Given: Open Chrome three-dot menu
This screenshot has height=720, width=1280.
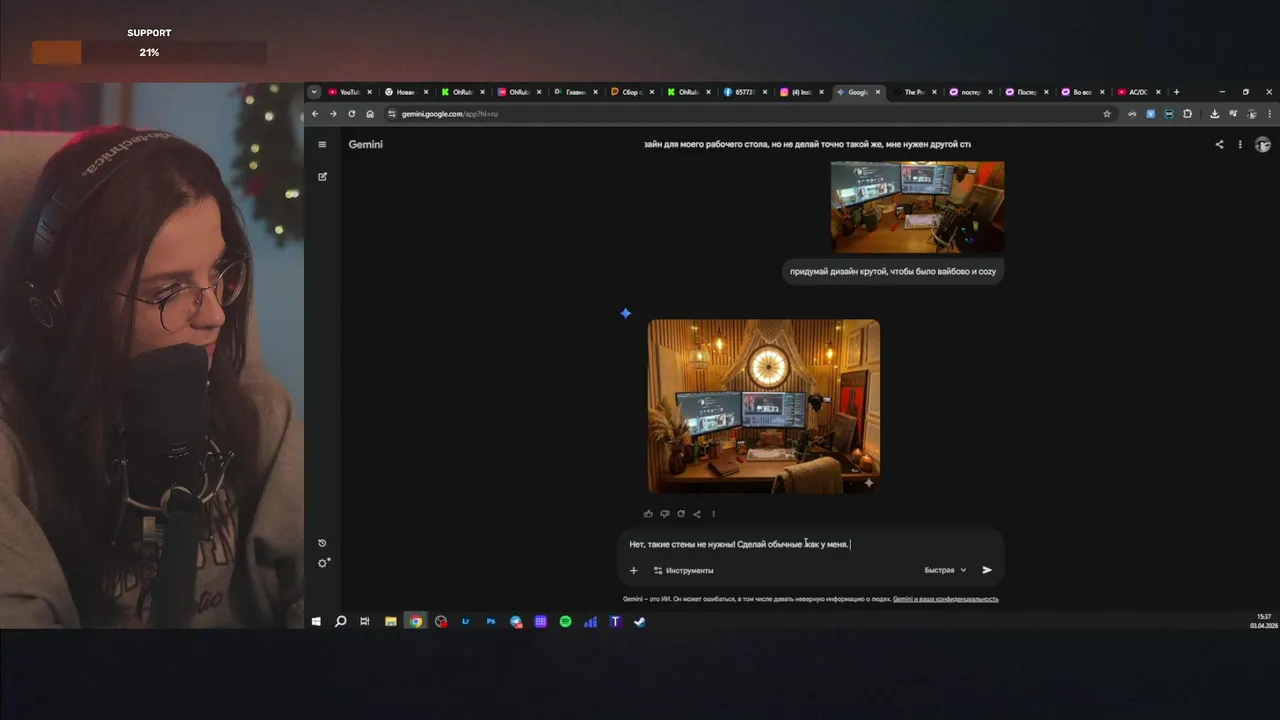Looking at the screenshot, I should click(1270, 114).
